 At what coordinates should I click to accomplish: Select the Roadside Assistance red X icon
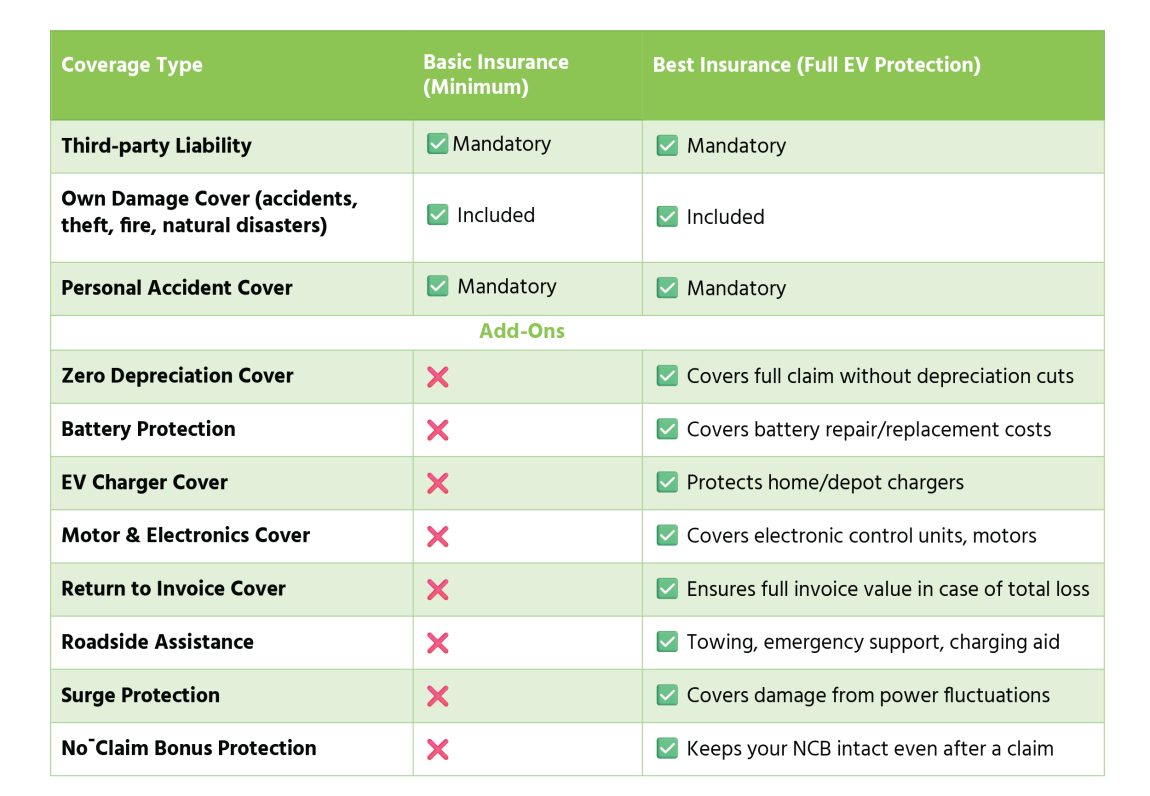[x=437, y=642]
